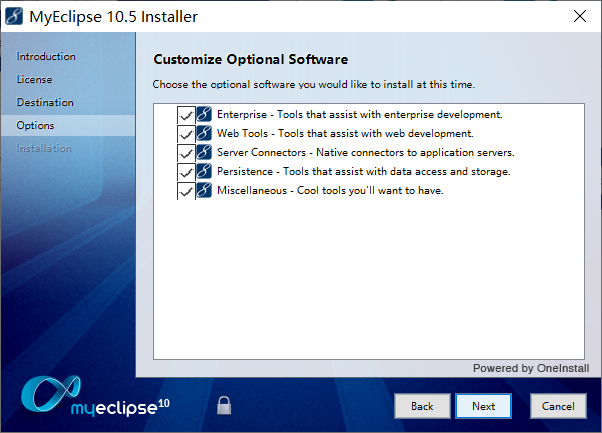
Task: Toggle the Server Connectors checkbox
Action: (186, 153)
